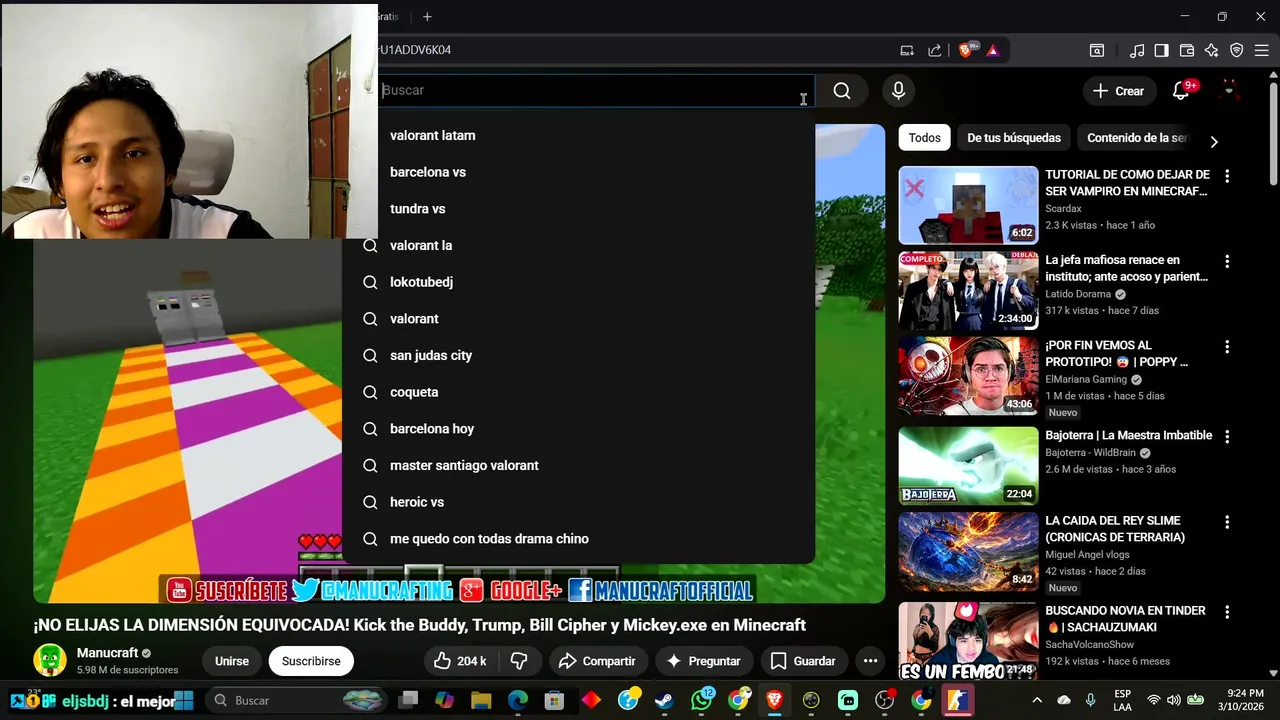The width and height of the screenshot is (1280, 720).
Task: Dislike the video with thumbs-down
Action: pos(519,661)
